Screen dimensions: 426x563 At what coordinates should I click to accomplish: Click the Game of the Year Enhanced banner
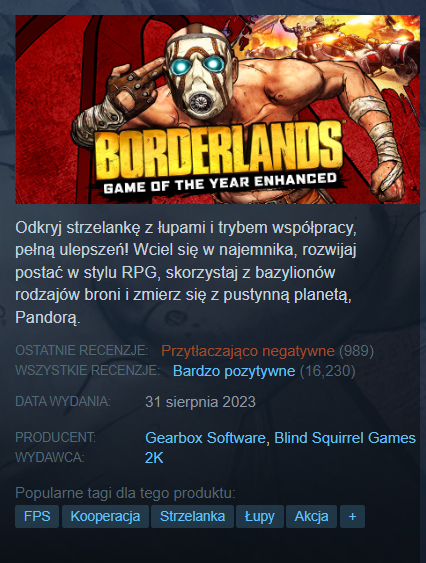click(220, 183)
